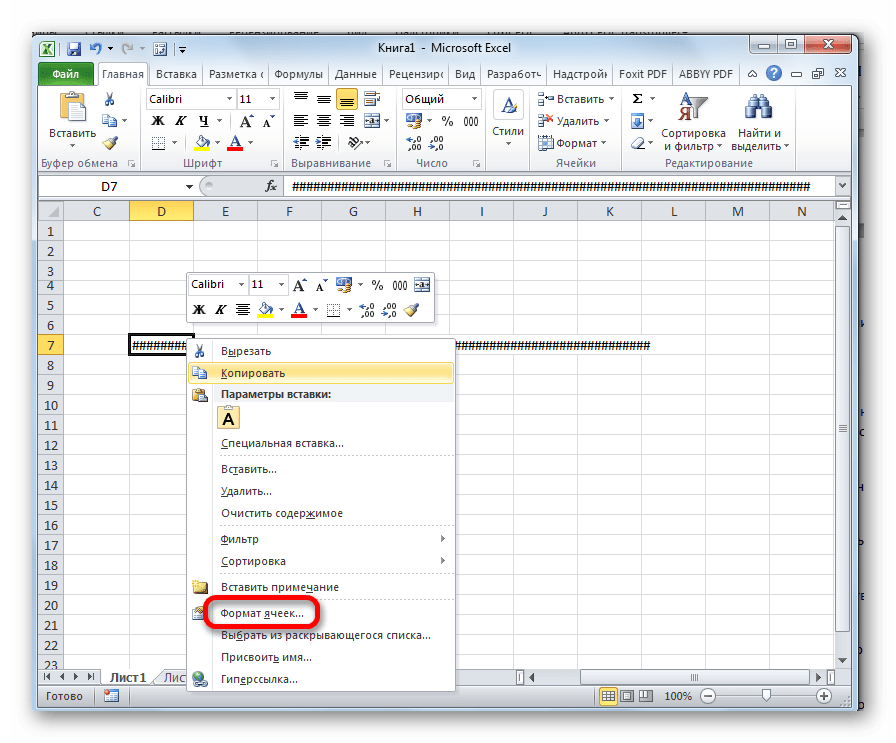896x743 pixels.
Task: Switch to the Формулы ribbon tab
Action: click(298, 74)
